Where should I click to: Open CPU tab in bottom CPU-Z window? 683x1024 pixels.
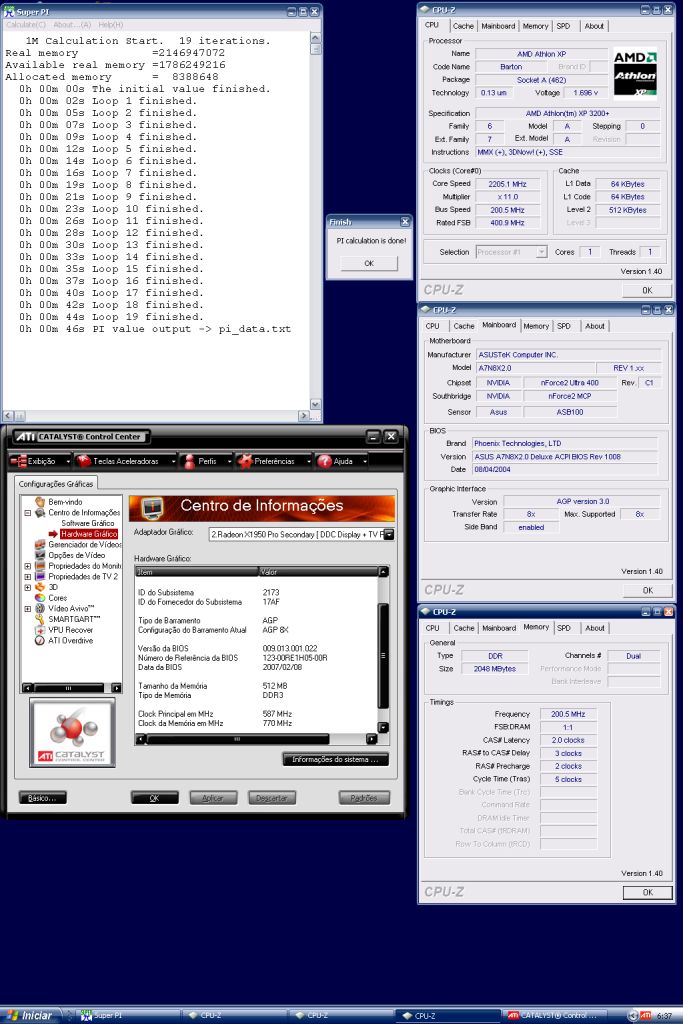click(432, 628)
